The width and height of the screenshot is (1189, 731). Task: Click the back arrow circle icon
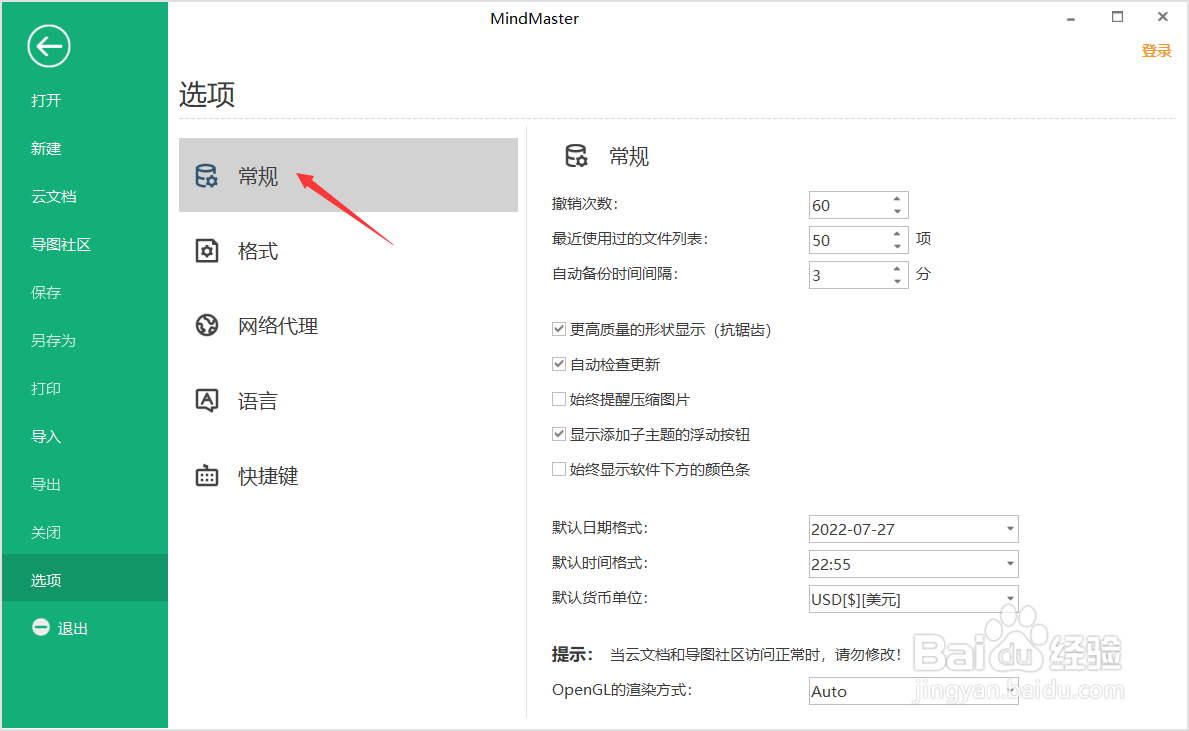point(49,46)
